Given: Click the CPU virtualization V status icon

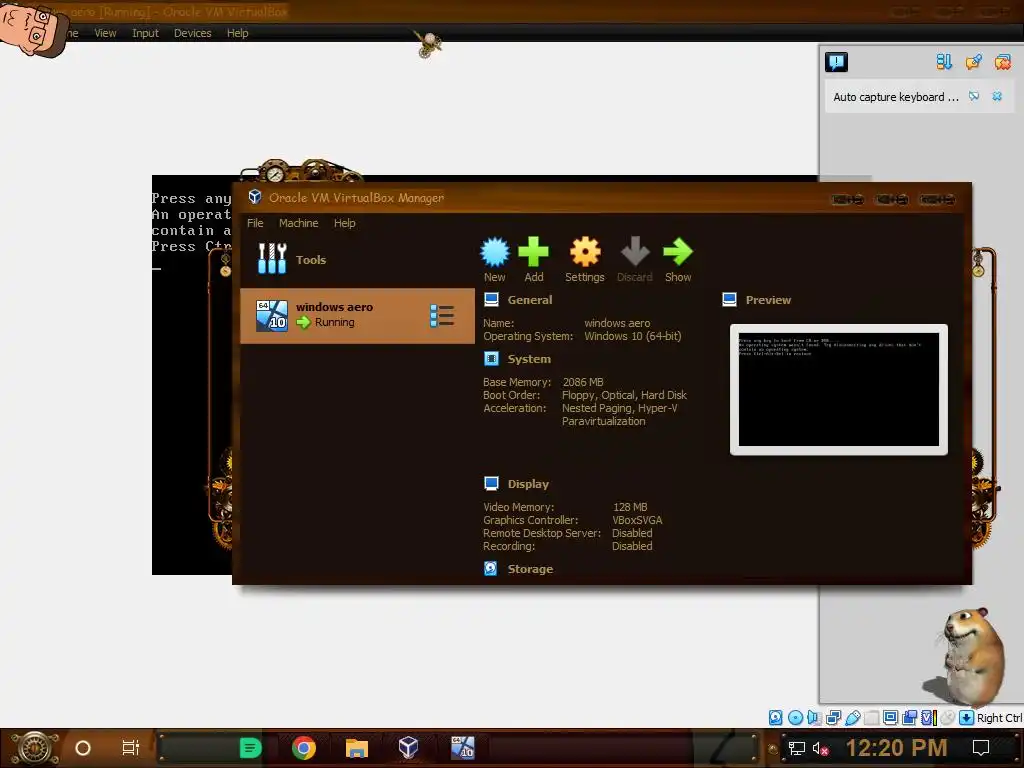Looking at the screenshot, I should pyautogui.click(x=929, y=718).
